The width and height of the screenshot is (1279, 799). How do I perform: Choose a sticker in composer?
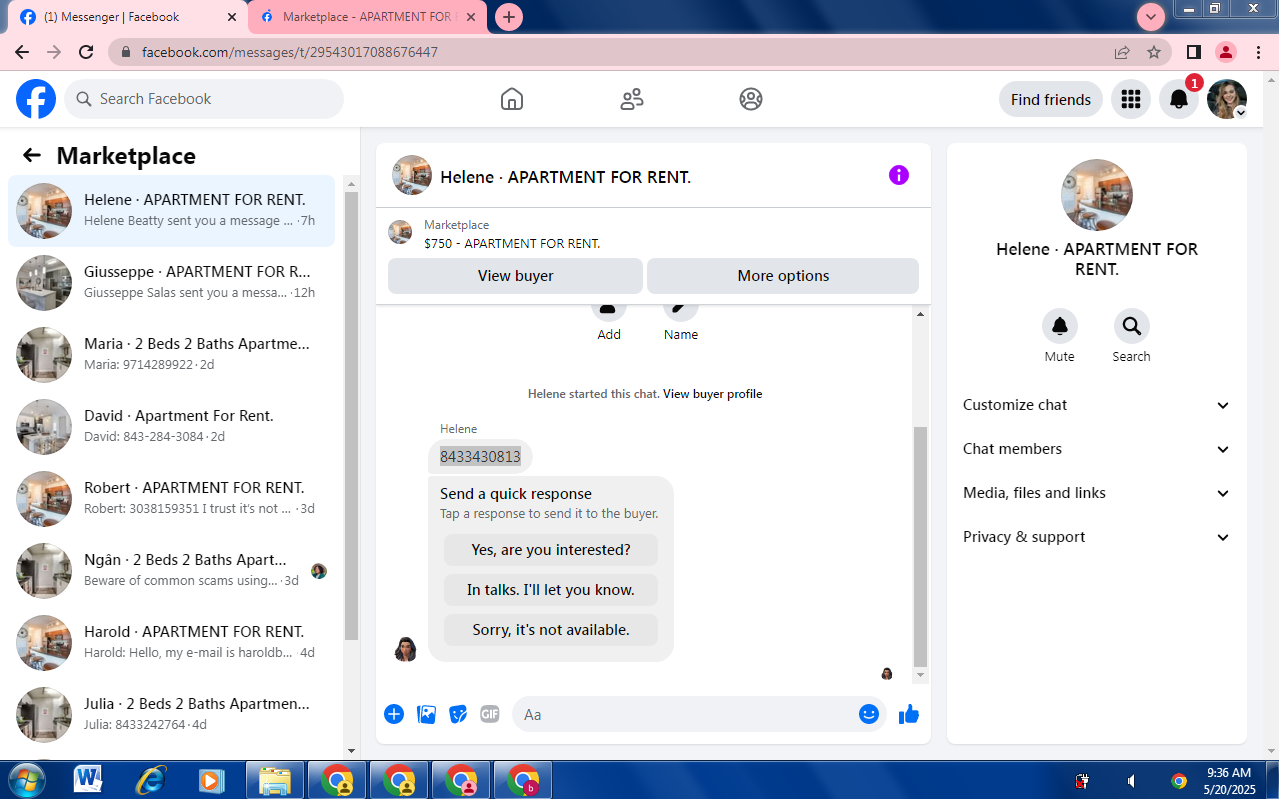click(x=458, y=714)
